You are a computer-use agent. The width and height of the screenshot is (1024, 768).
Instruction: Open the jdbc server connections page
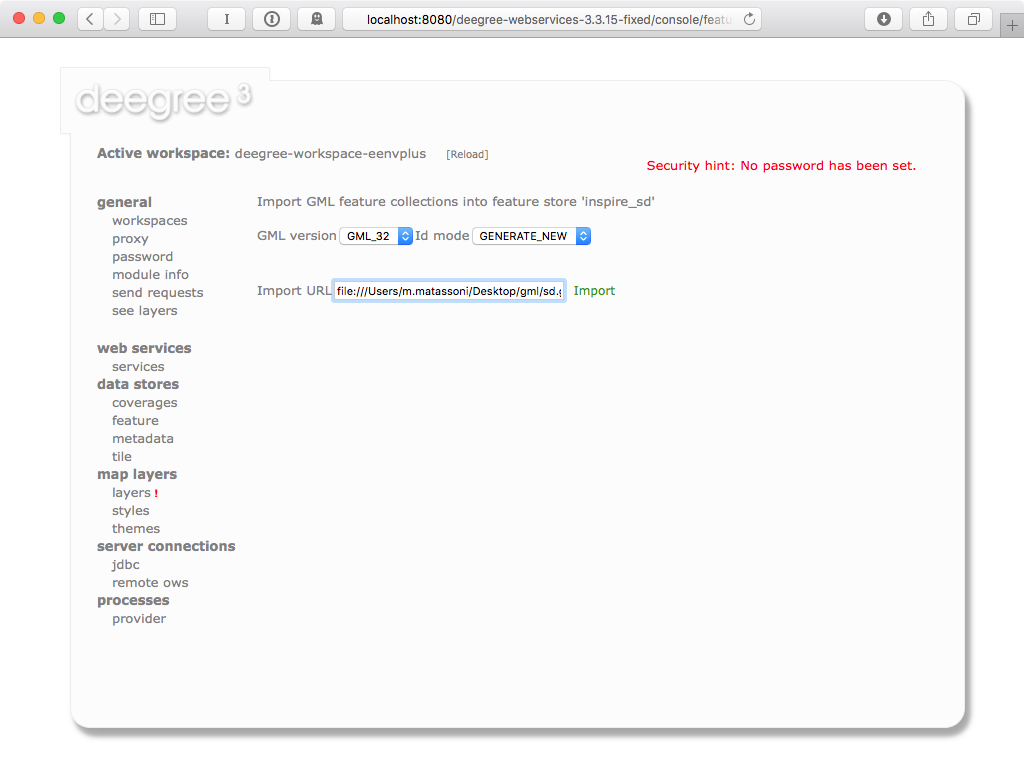click(125, 565)
